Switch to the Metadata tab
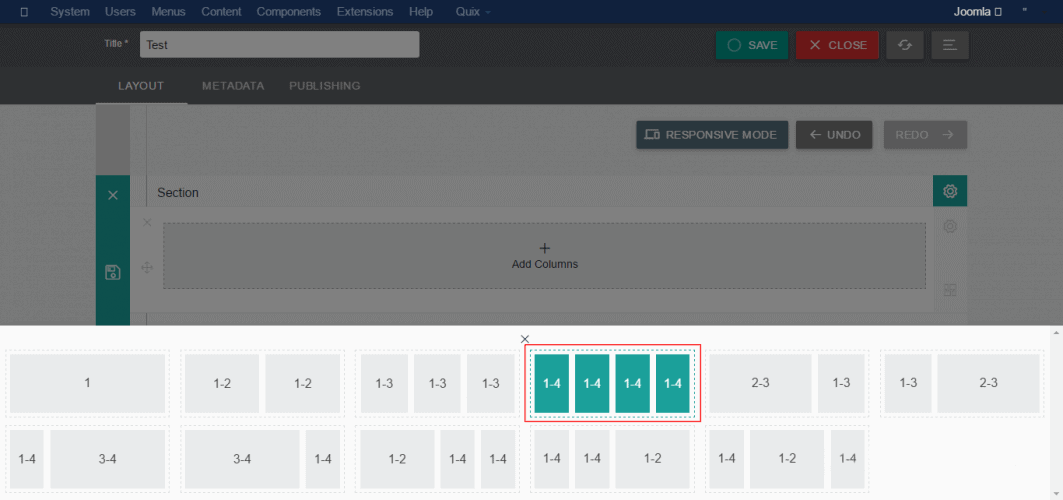The height and width of the screenshot is (500, 1063). (x=233, y=86)
